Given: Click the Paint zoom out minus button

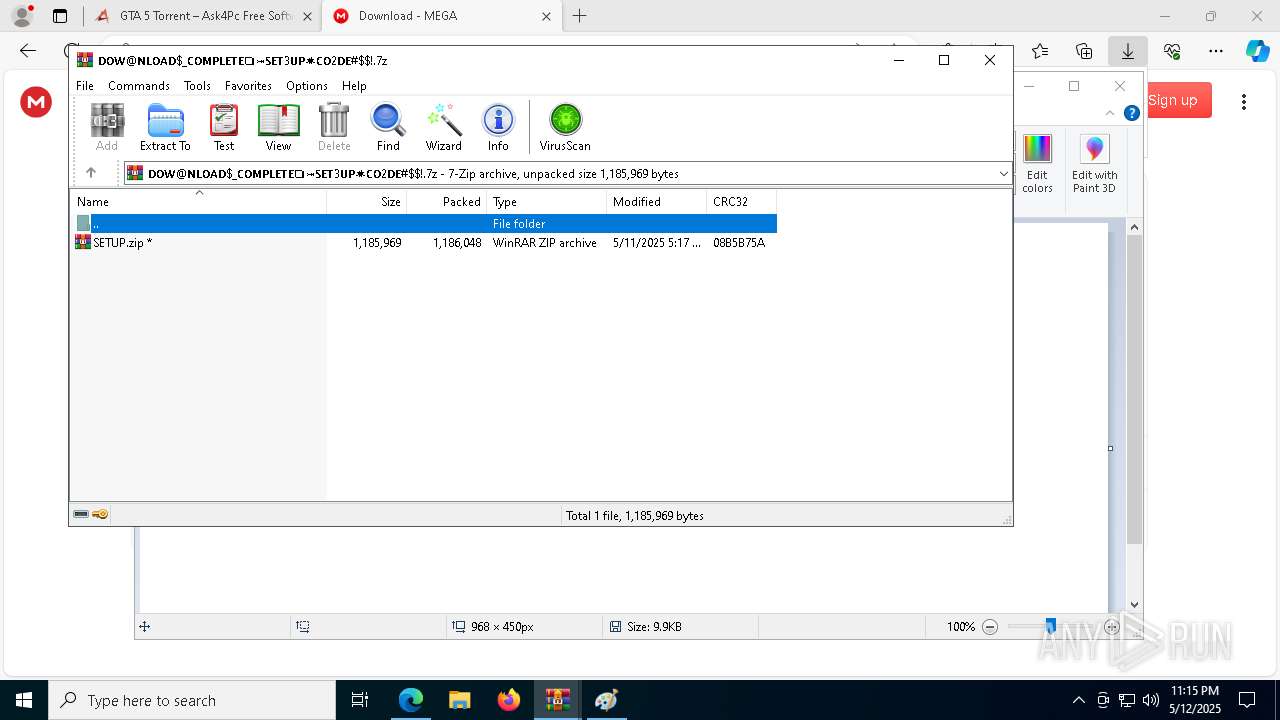Looking at the screenshot, I should click(x=990, y=627).
